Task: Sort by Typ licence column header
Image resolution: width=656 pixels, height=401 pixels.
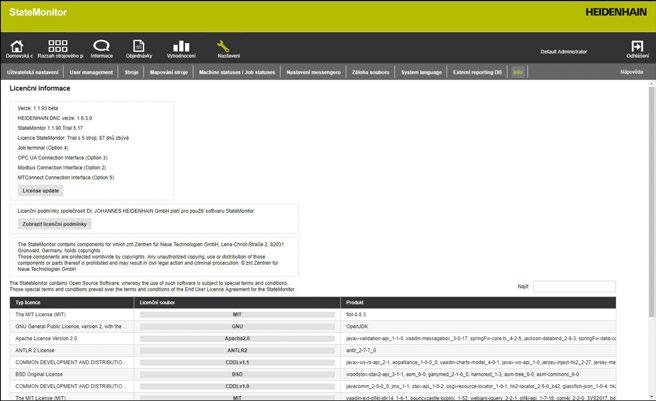Action: click(72, 302)
